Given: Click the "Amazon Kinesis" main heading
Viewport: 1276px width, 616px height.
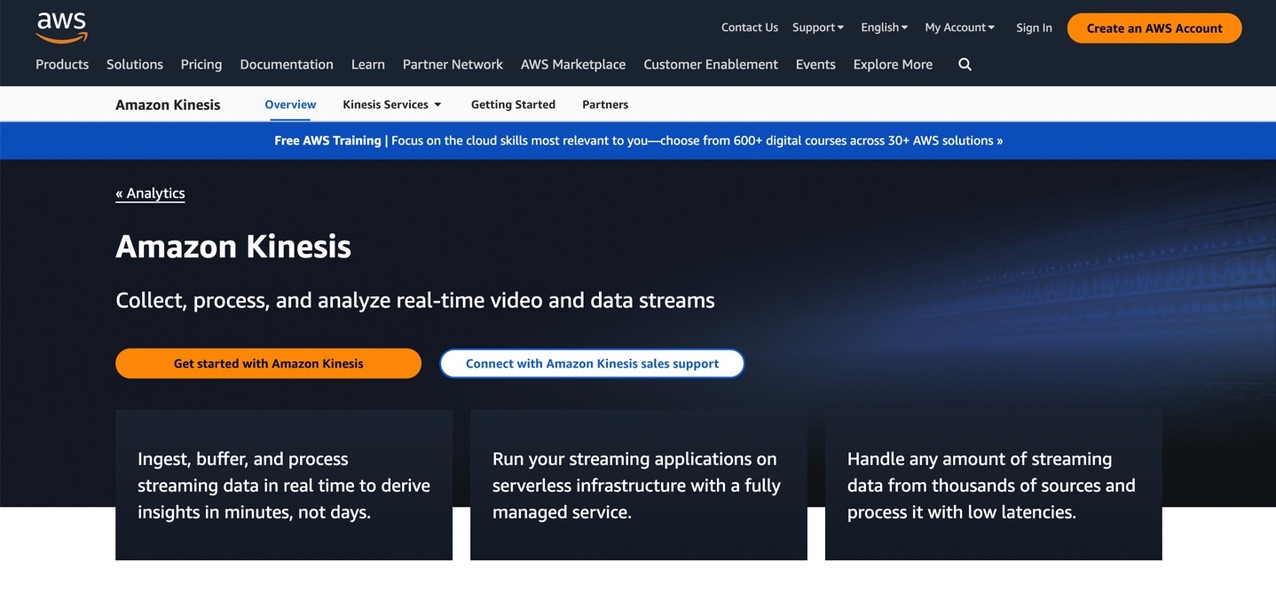Looking at the screenshot, I should click(233, 246).
